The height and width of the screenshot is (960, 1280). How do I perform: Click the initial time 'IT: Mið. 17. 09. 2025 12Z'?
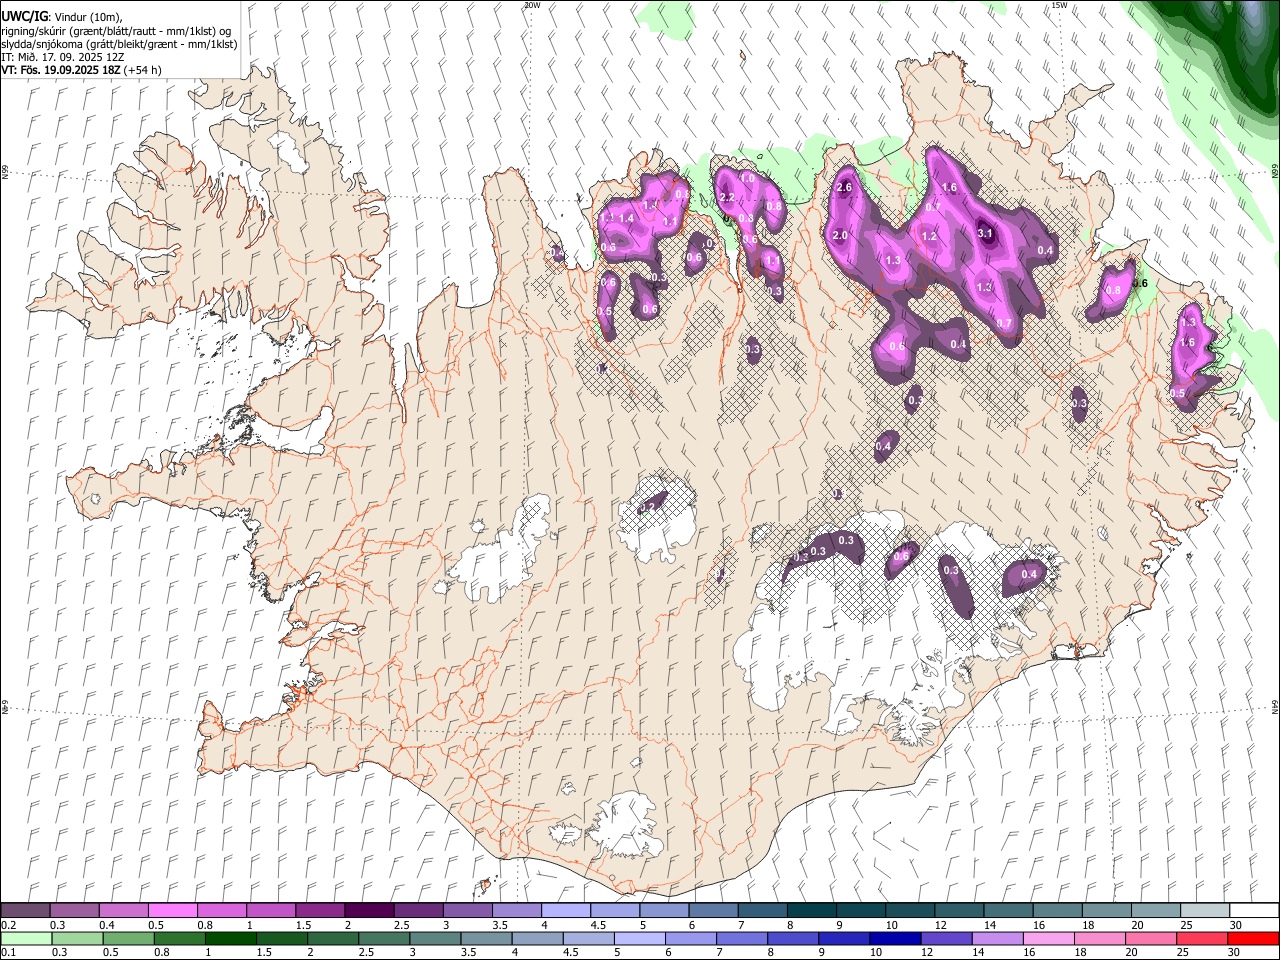[x=63, y=57]
